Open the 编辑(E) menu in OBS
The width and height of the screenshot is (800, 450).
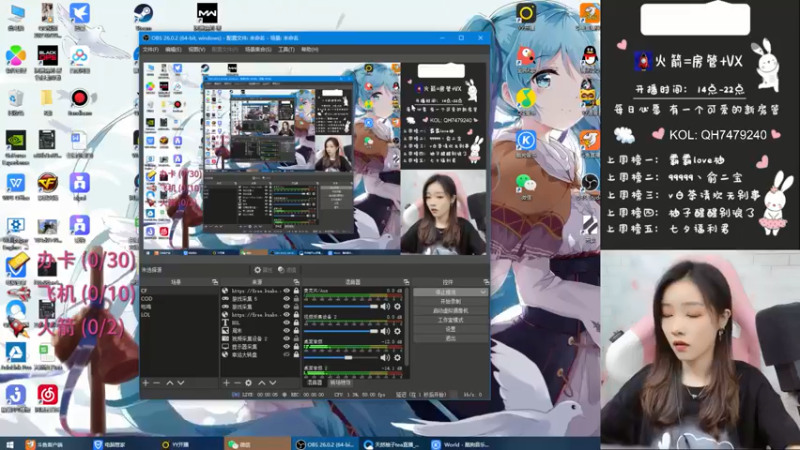(173, 49)
